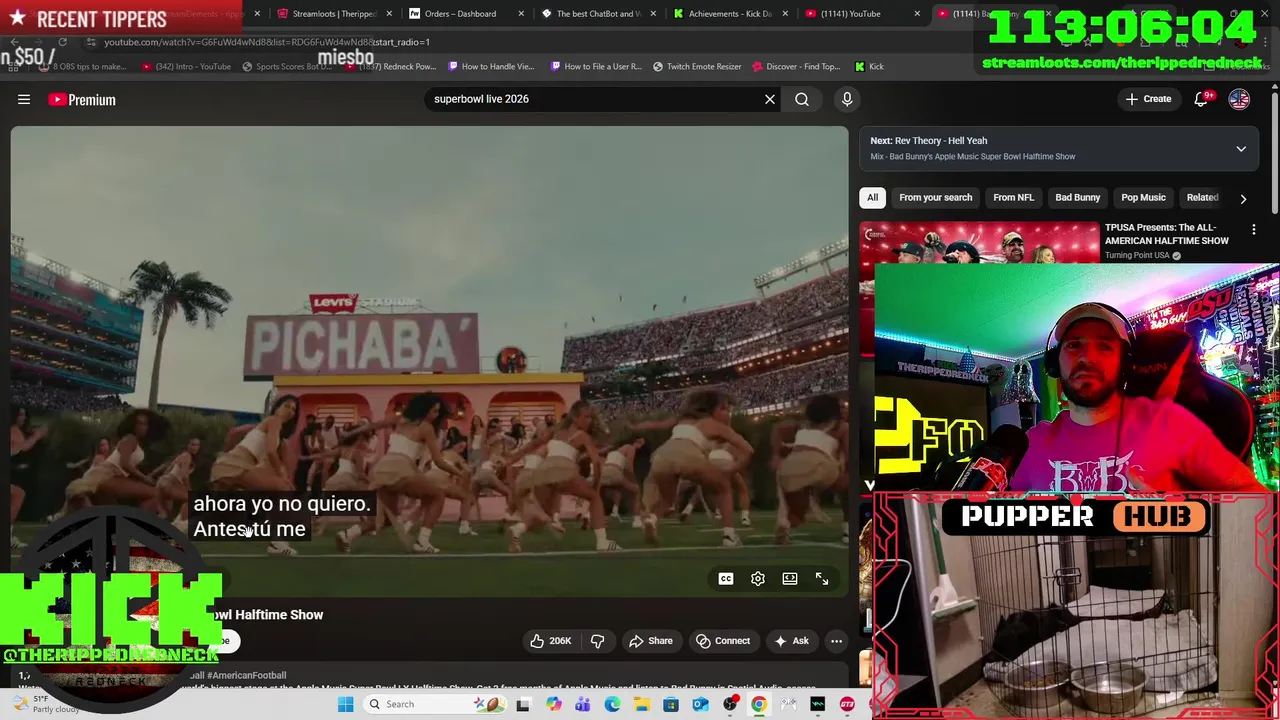Open the Sports Scores Bot bookmark
The image size is (1280, 720).
point(287,66)
